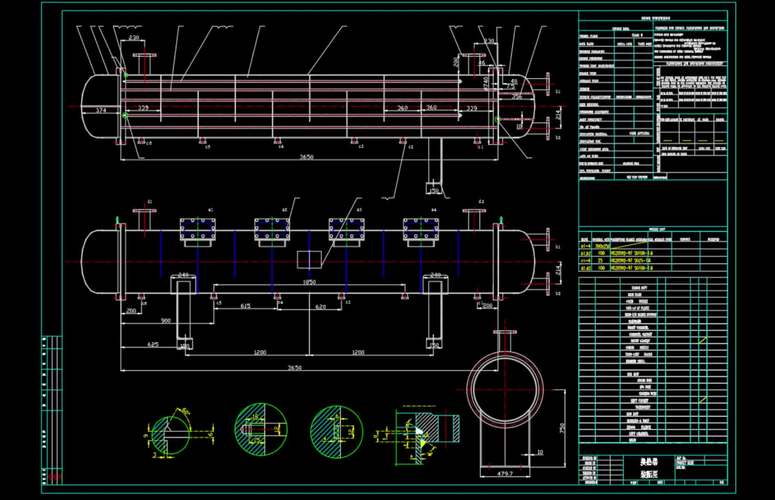This screenshot has height=500, width=775.
Task: Click the left saddle support in lower view
Action: pos(184,311)
